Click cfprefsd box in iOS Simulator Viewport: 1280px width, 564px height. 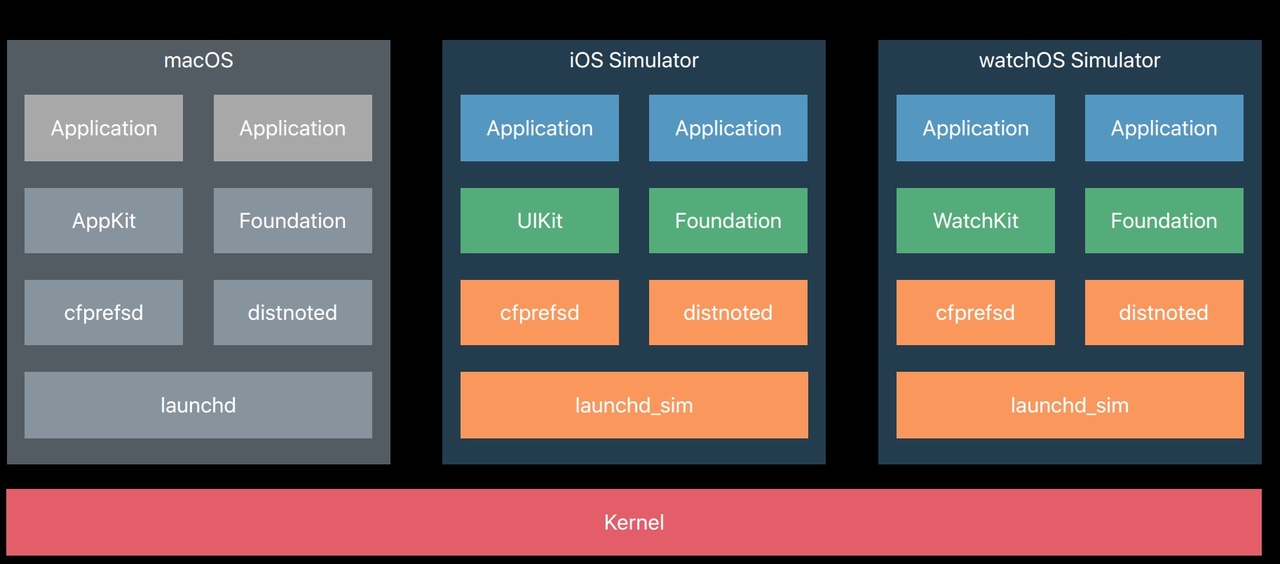point(540,312)
